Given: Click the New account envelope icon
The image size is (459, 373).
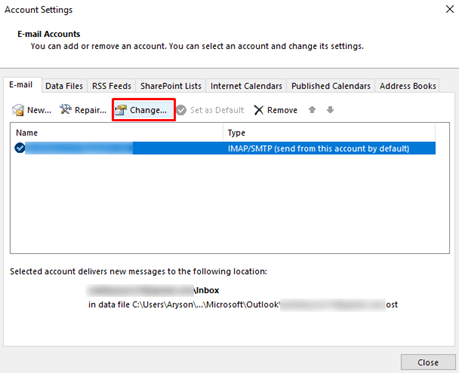Looking at the screenshot, I should [x=18, y=110].
